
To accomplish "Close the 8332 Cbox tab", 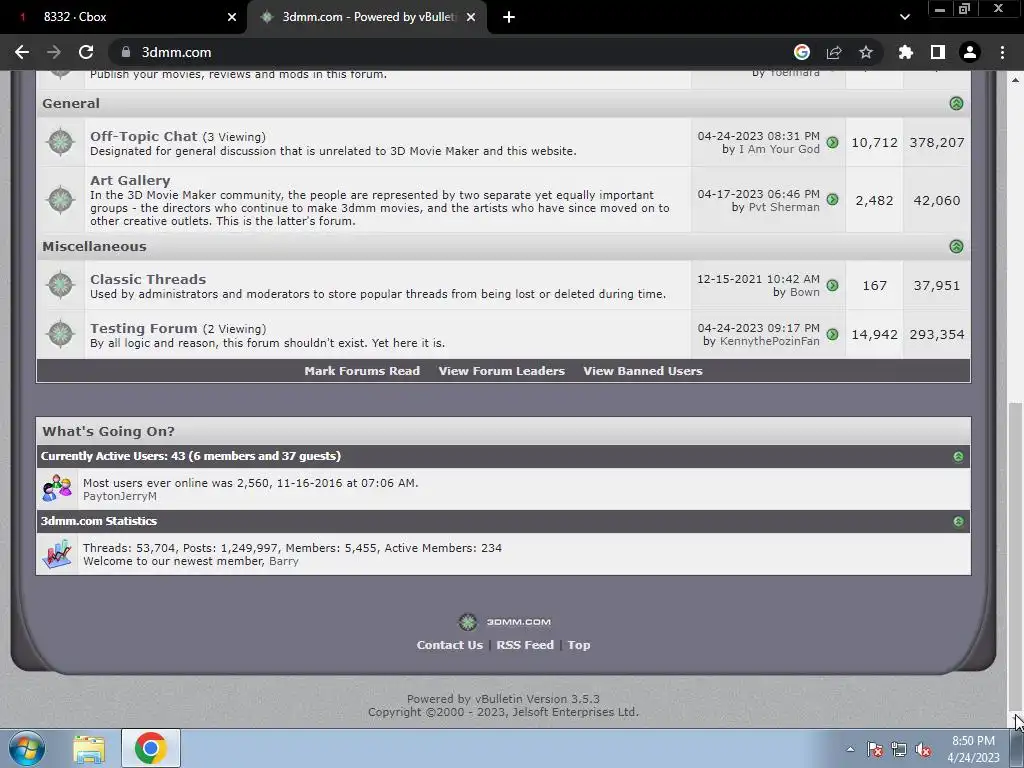I will pyautogui.click(x=232, y=17).
